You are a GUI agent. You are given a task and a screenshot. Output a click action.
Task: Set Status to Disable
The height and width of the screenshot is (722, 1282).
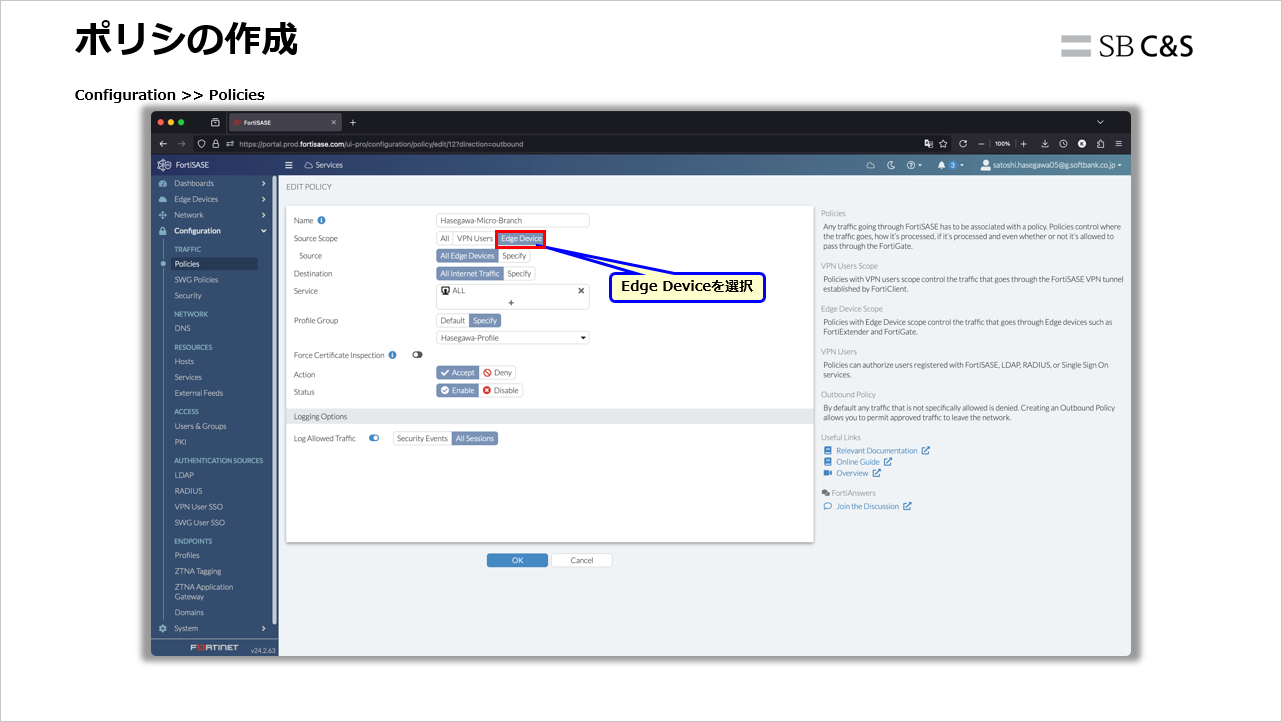point(501,390)
